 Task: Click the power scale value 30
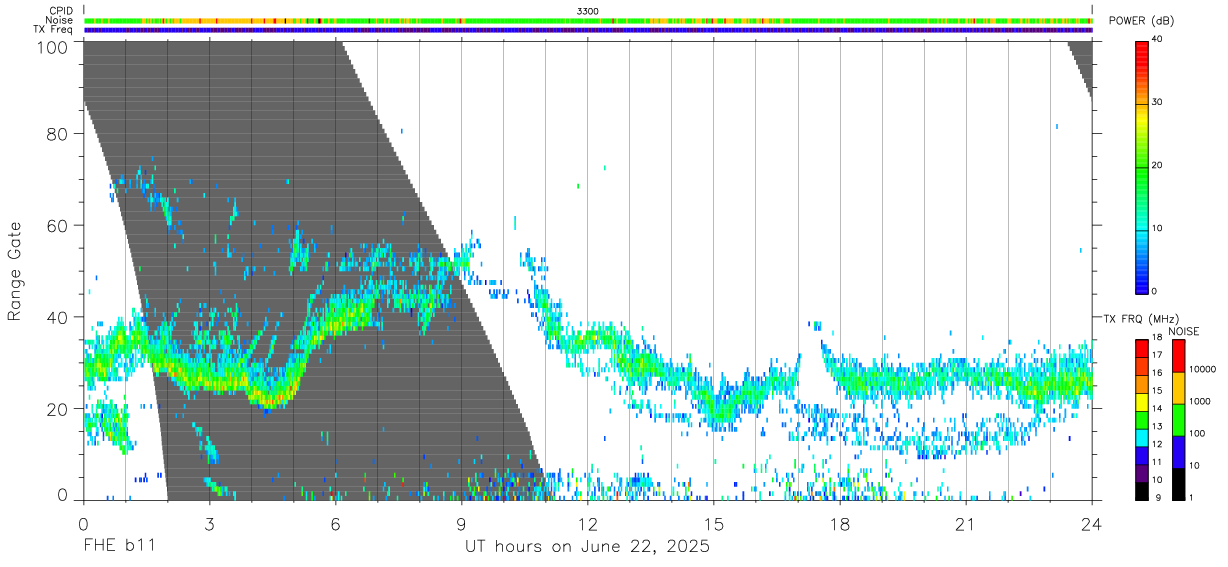pos(1157,103)
